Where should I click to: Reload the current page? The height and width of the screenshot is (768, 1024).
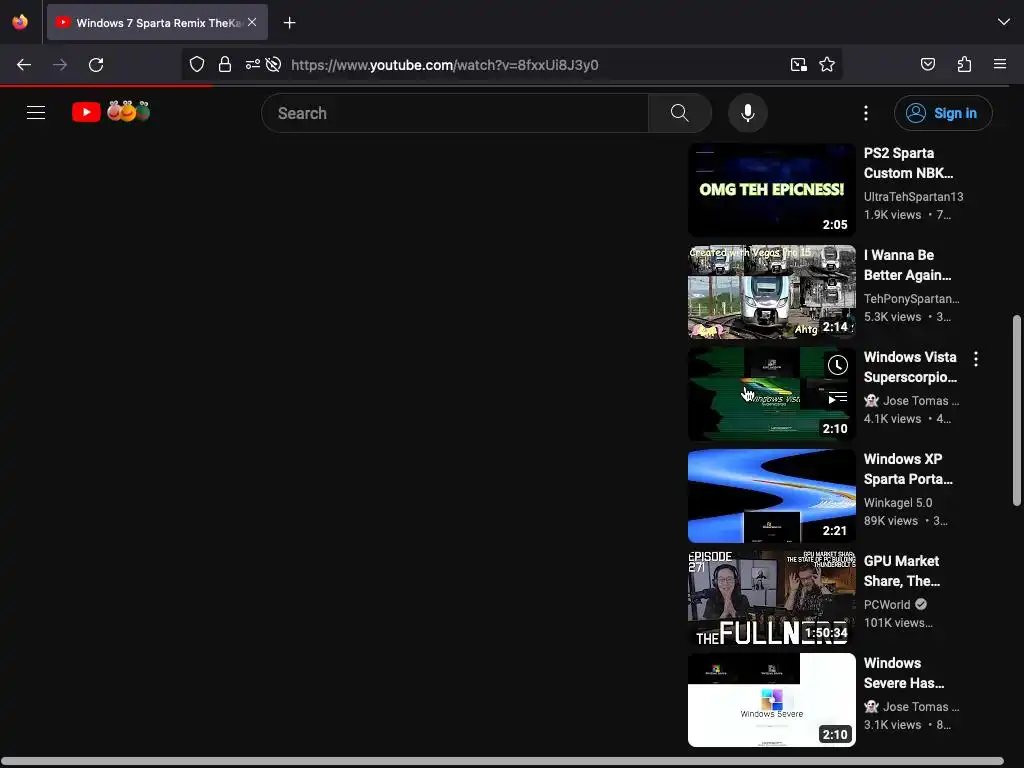(x=96, y=65)
